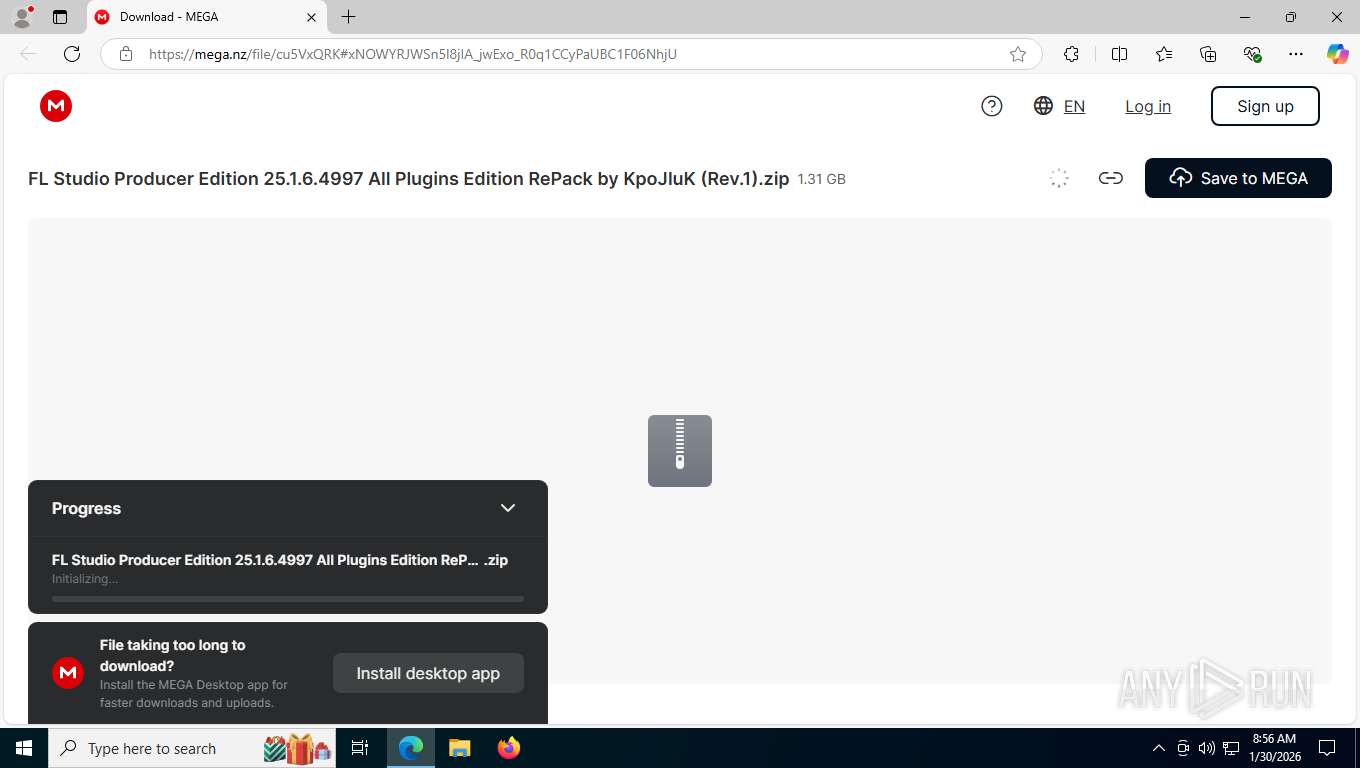This screenshot has height=768, width=1360.
Task: Click the download progress bar
Action: pos(288,599)
